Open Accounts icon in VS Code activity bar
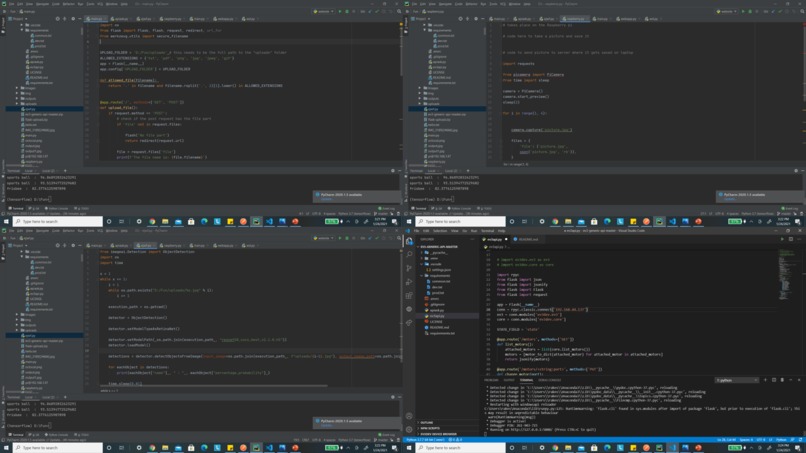The width and height of the screenshot is (806, 453). click(409, 416)
